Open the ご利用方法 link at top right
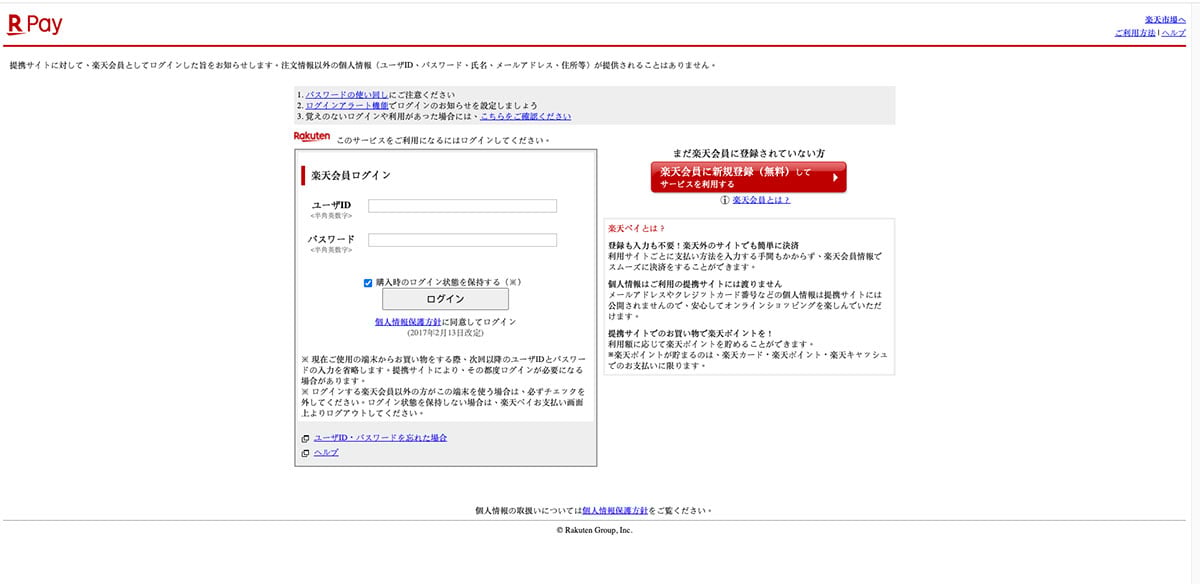This screenshot has height=584, width=1200. (1135, 33)
